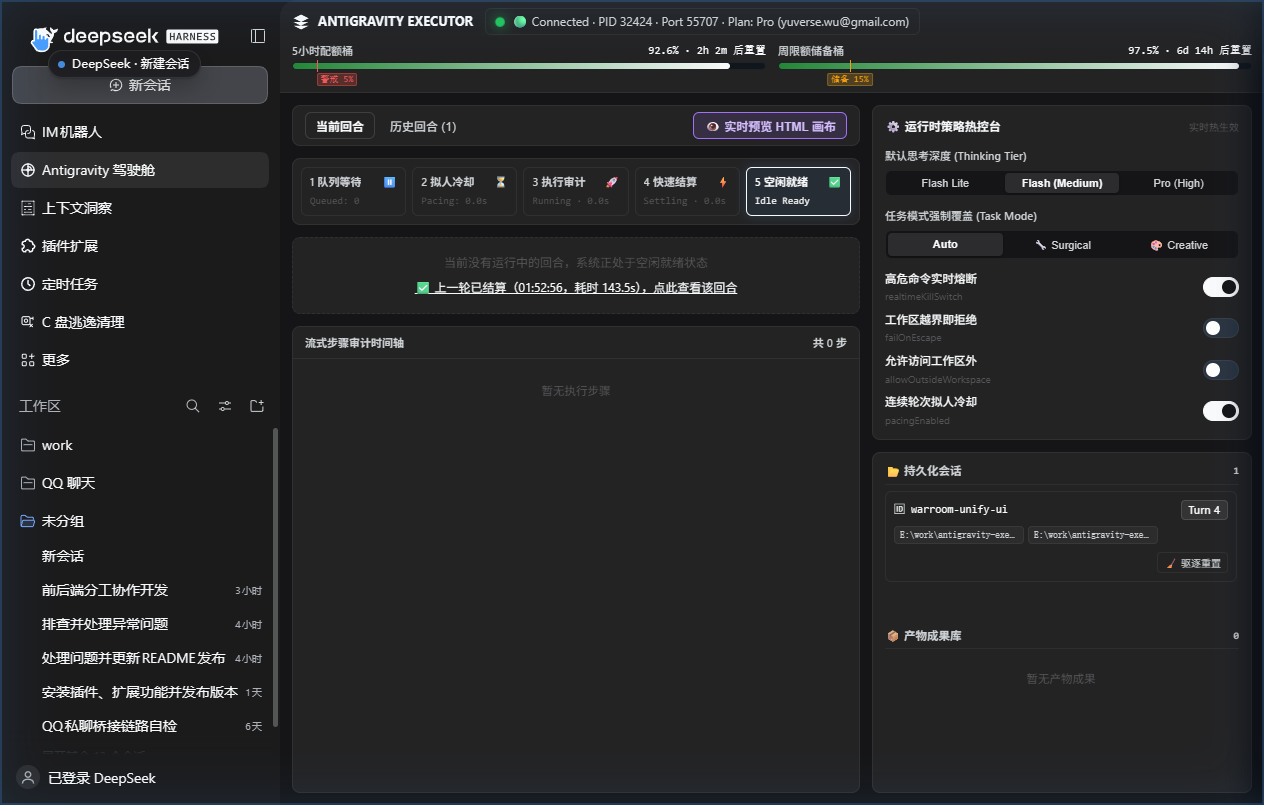
Task: Click the 警戒 5% marker
Action: pos(337,79)
